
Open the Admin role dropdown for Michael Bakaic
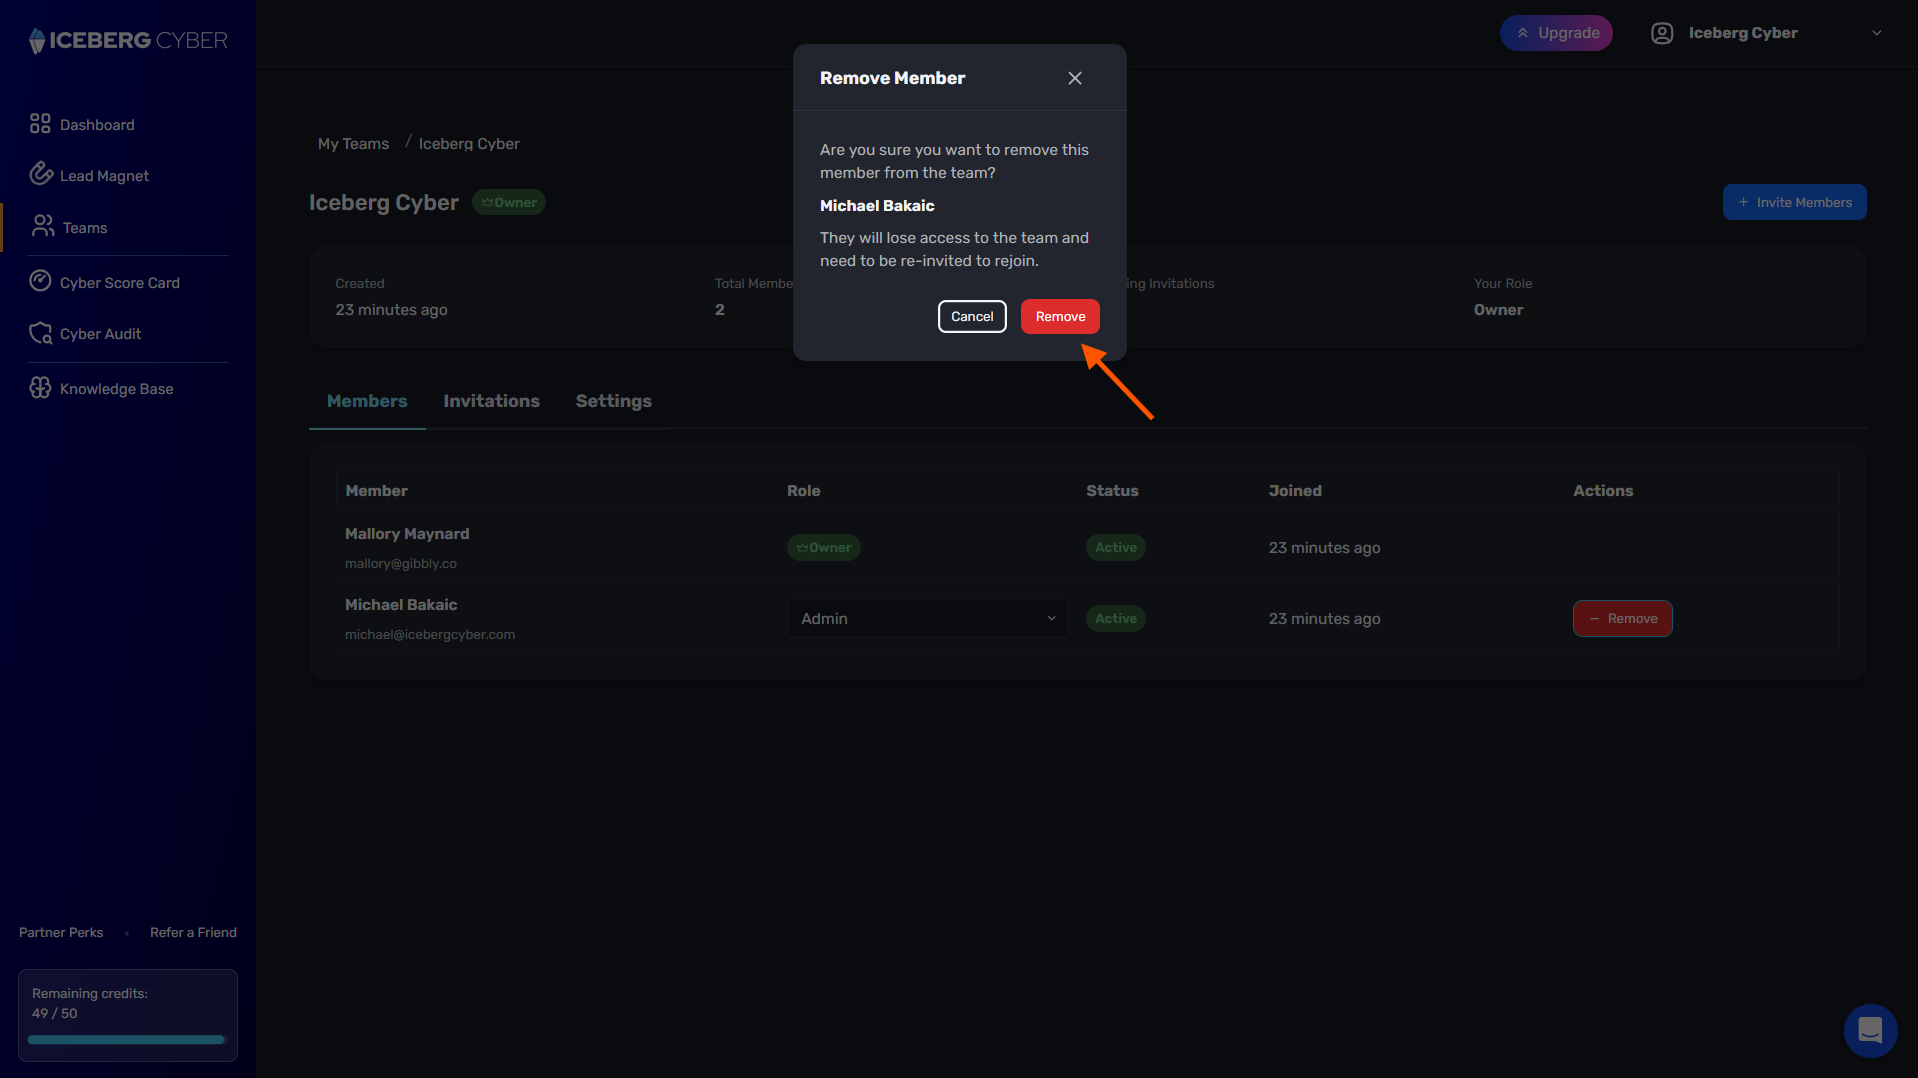(927, 618)
